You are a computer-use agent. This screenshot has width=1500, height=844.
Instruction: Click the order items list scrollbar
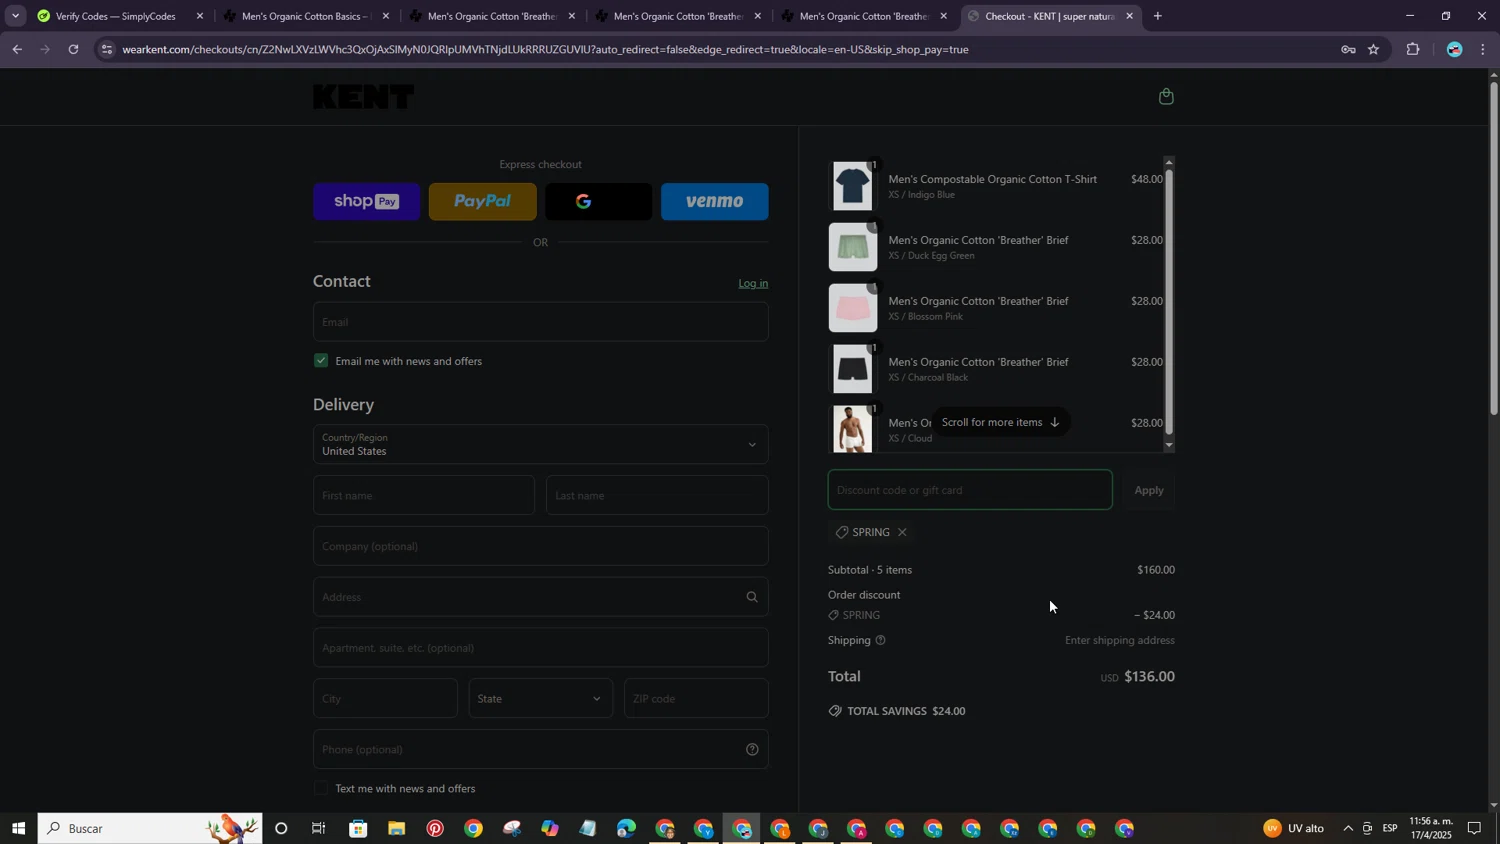(x=1169, y=300)
